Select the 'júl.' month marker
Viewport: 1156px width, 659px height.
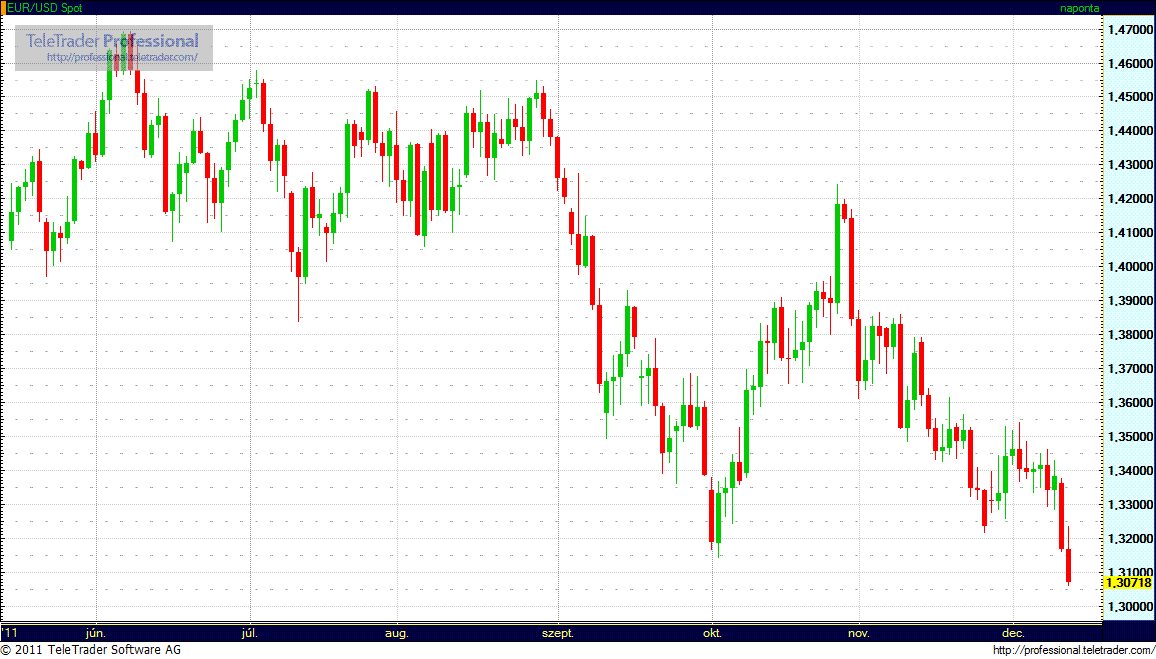point(250,633)
